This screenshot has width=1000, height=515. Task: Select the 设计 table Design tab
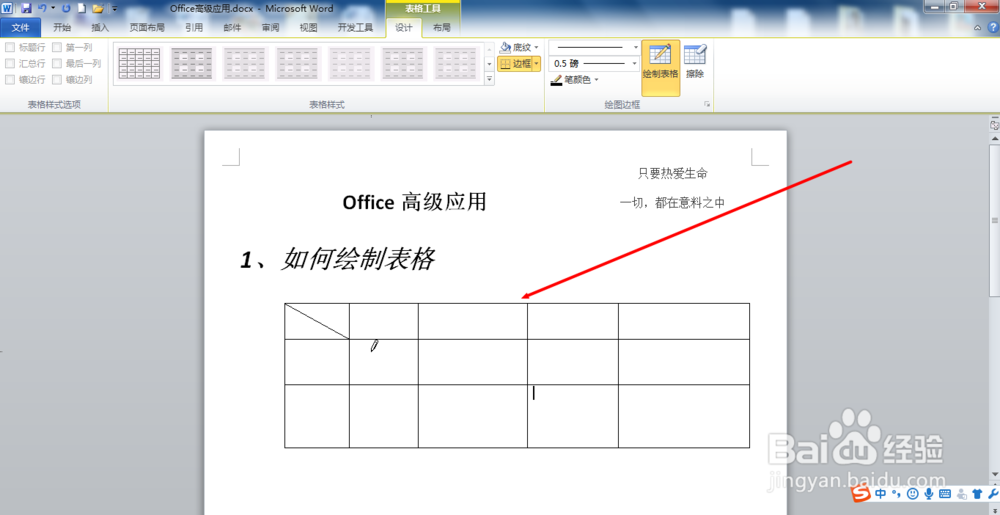pyautogui.click(x=404, y=27)
